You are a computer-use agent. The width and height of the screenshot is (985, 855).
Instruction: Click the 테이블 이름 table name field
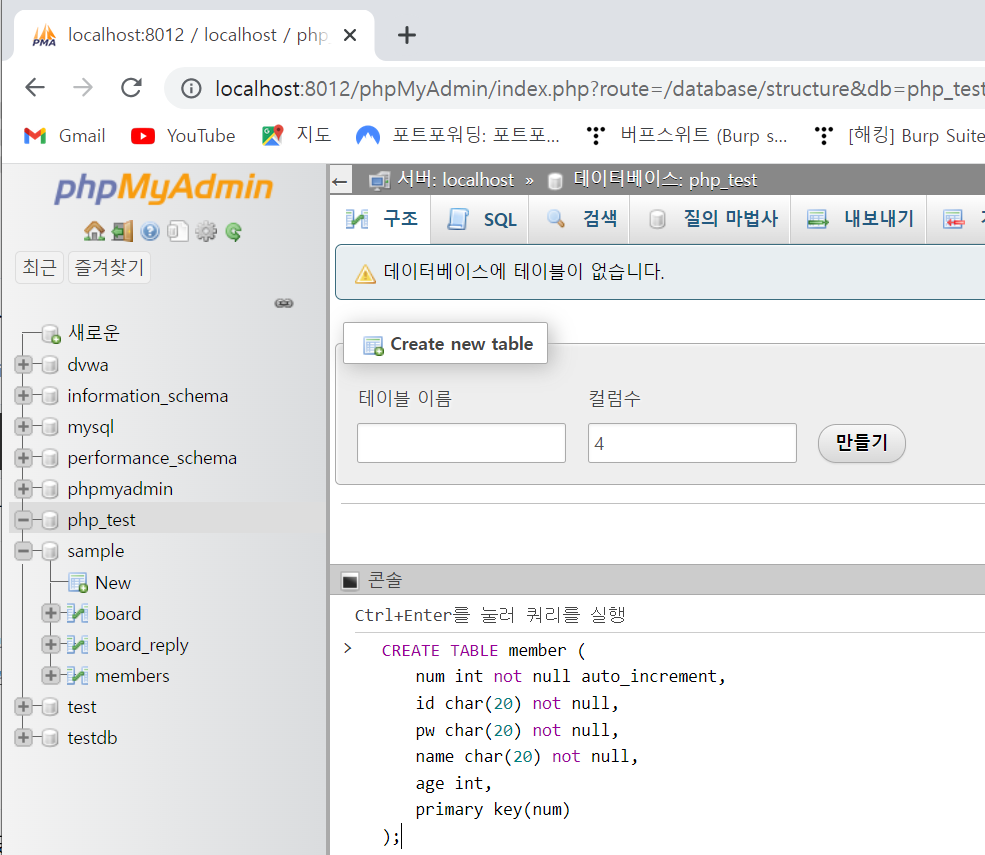pos(461,443)
